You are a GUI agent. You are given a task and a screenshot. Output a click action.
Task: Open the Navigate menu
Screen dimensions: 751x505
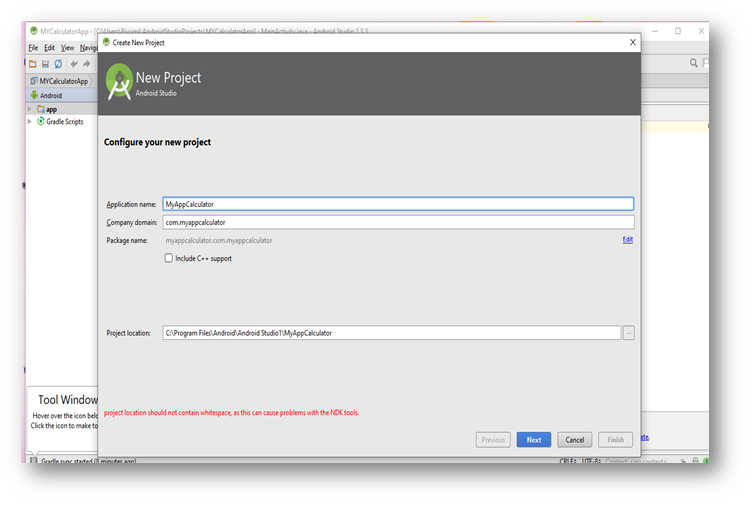(x=89, y=48)
